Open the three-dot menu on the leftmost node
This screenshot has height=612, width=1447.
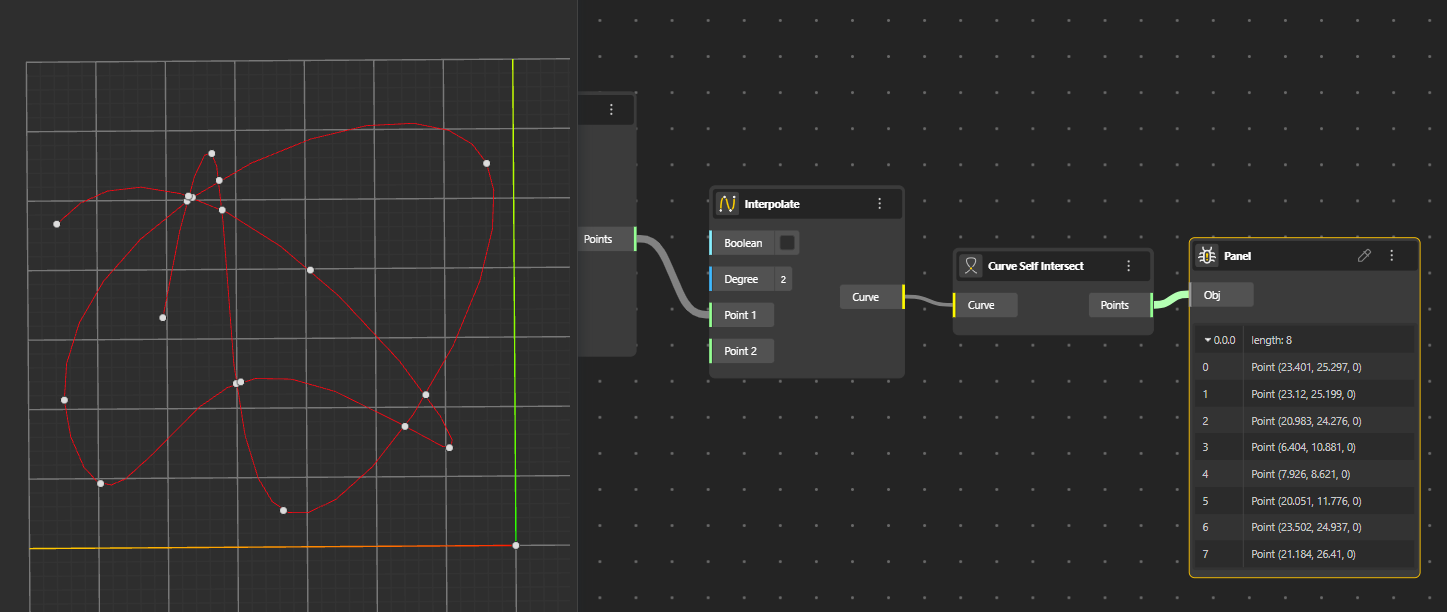coord(611,109)
